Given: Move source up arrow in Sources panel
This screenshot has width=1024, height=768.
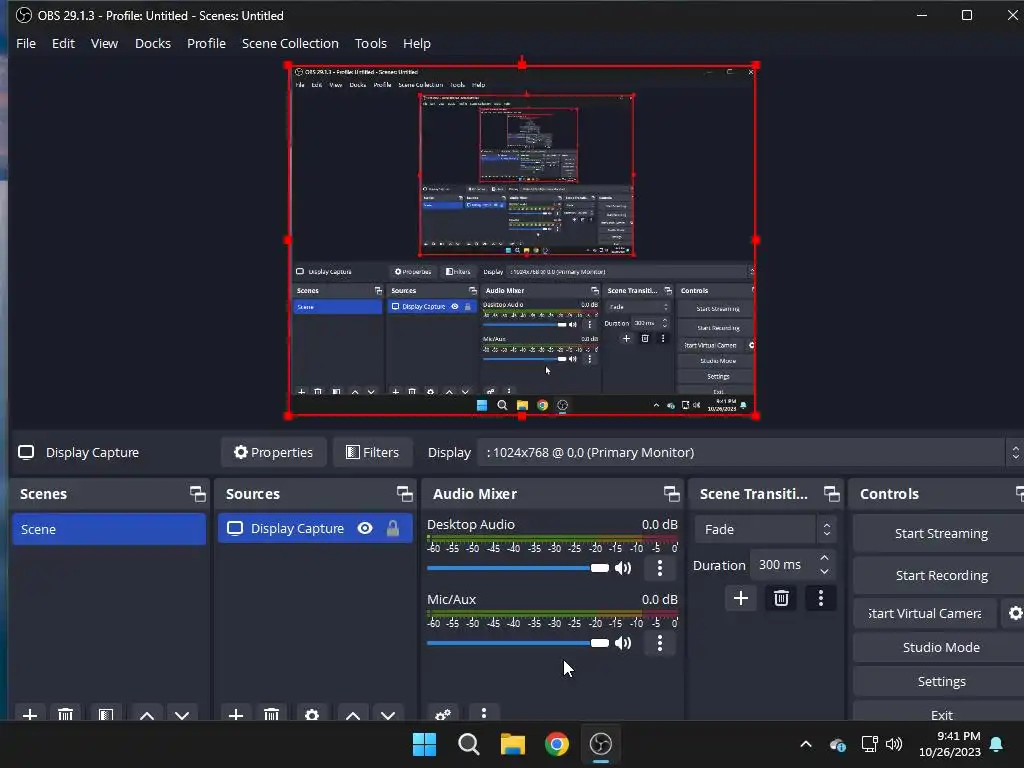Looking at the screenshot, I should click(353, 714).
